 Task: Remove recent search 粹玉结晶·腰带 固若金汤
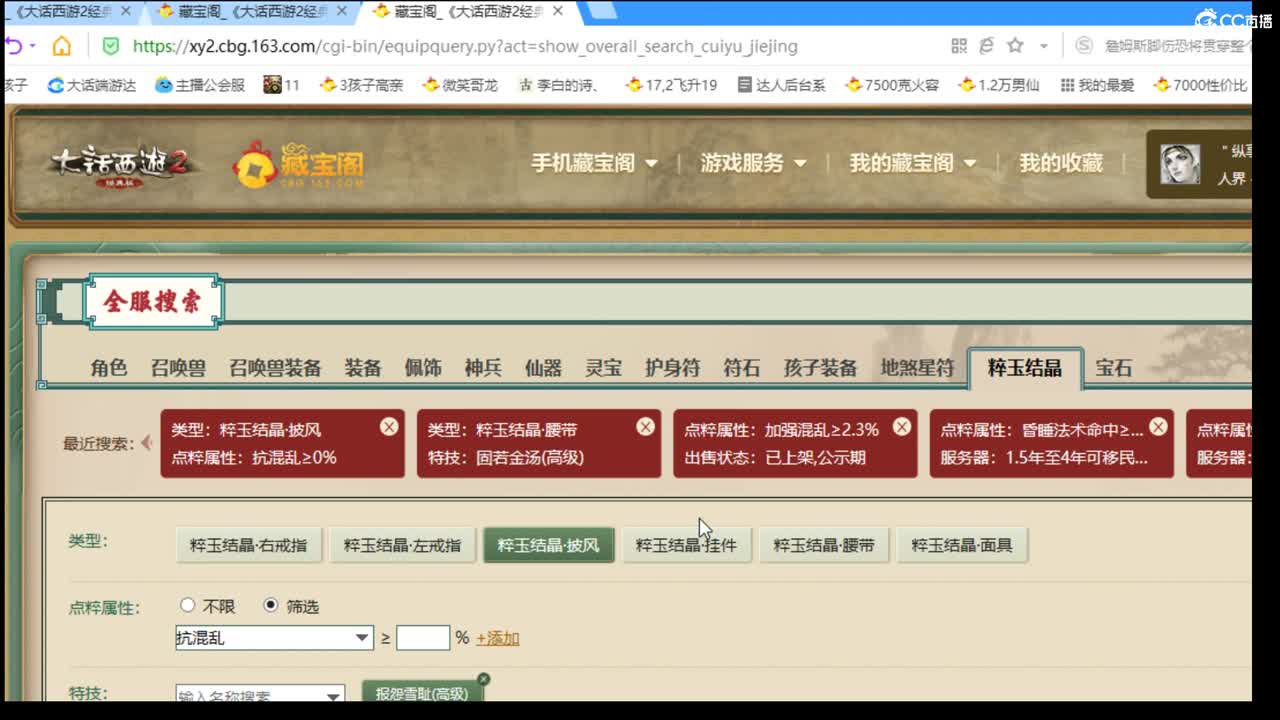point(646,427)
